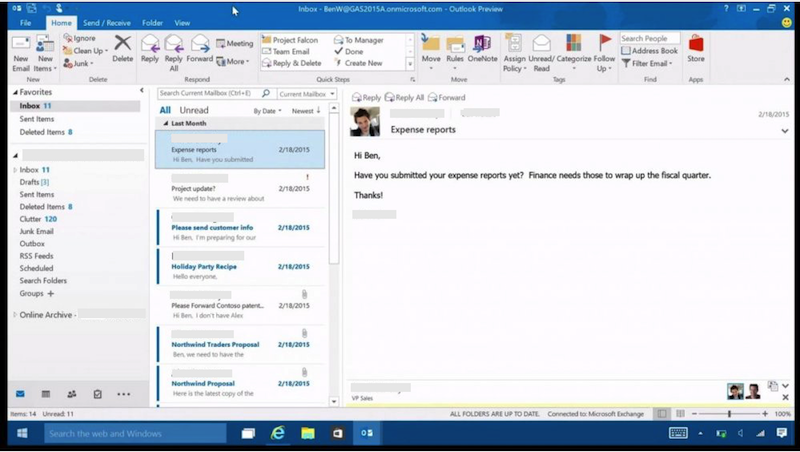Send message to OneNote
This screenshot has height=452, width=800.
click(482, 49)
